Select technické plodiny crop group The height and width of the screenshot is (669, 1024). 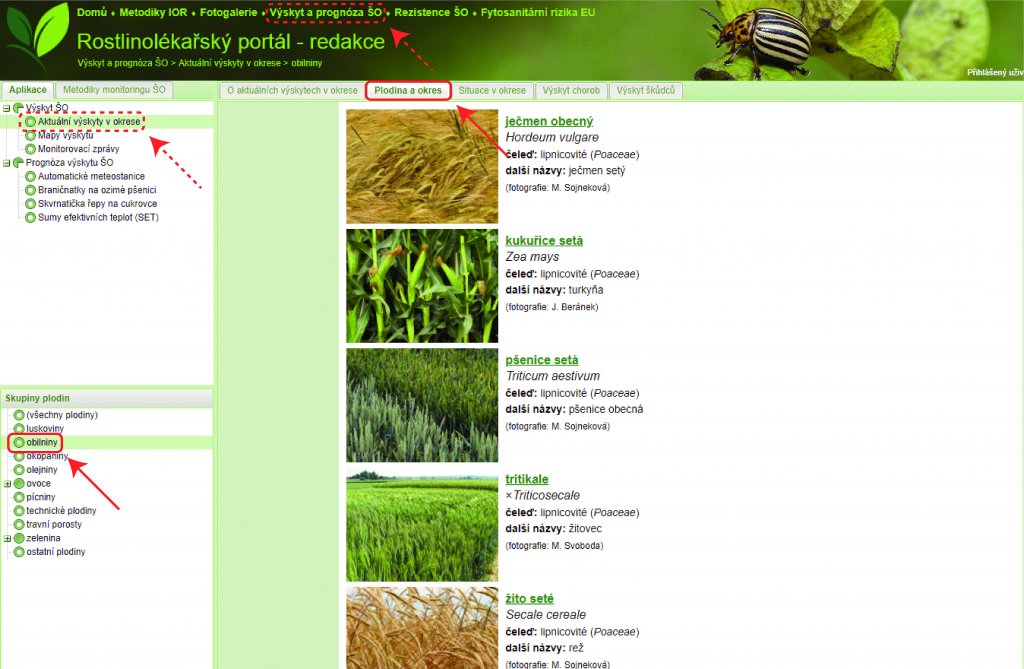[x=61, y=511]
